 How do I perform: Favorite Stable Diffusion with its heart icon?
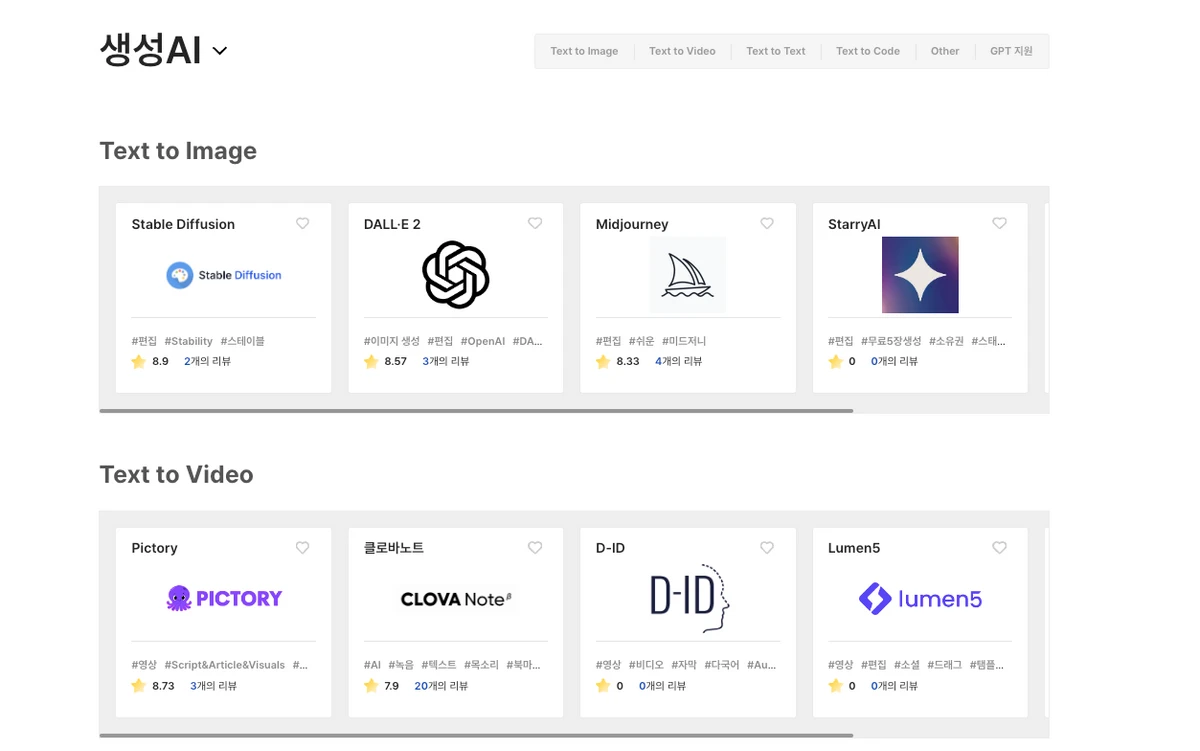click(x=303, y=224)
